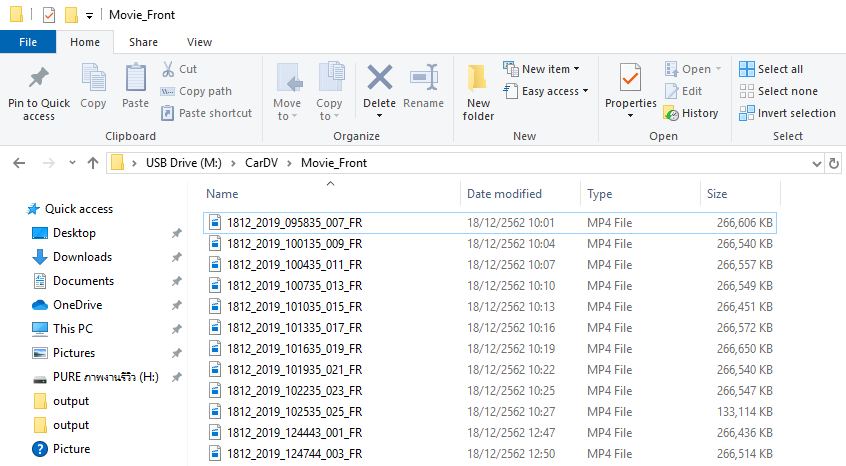Click CarDV in the address breadcrumb
Viewport: 846px width, 466px height.
(261, 163)
